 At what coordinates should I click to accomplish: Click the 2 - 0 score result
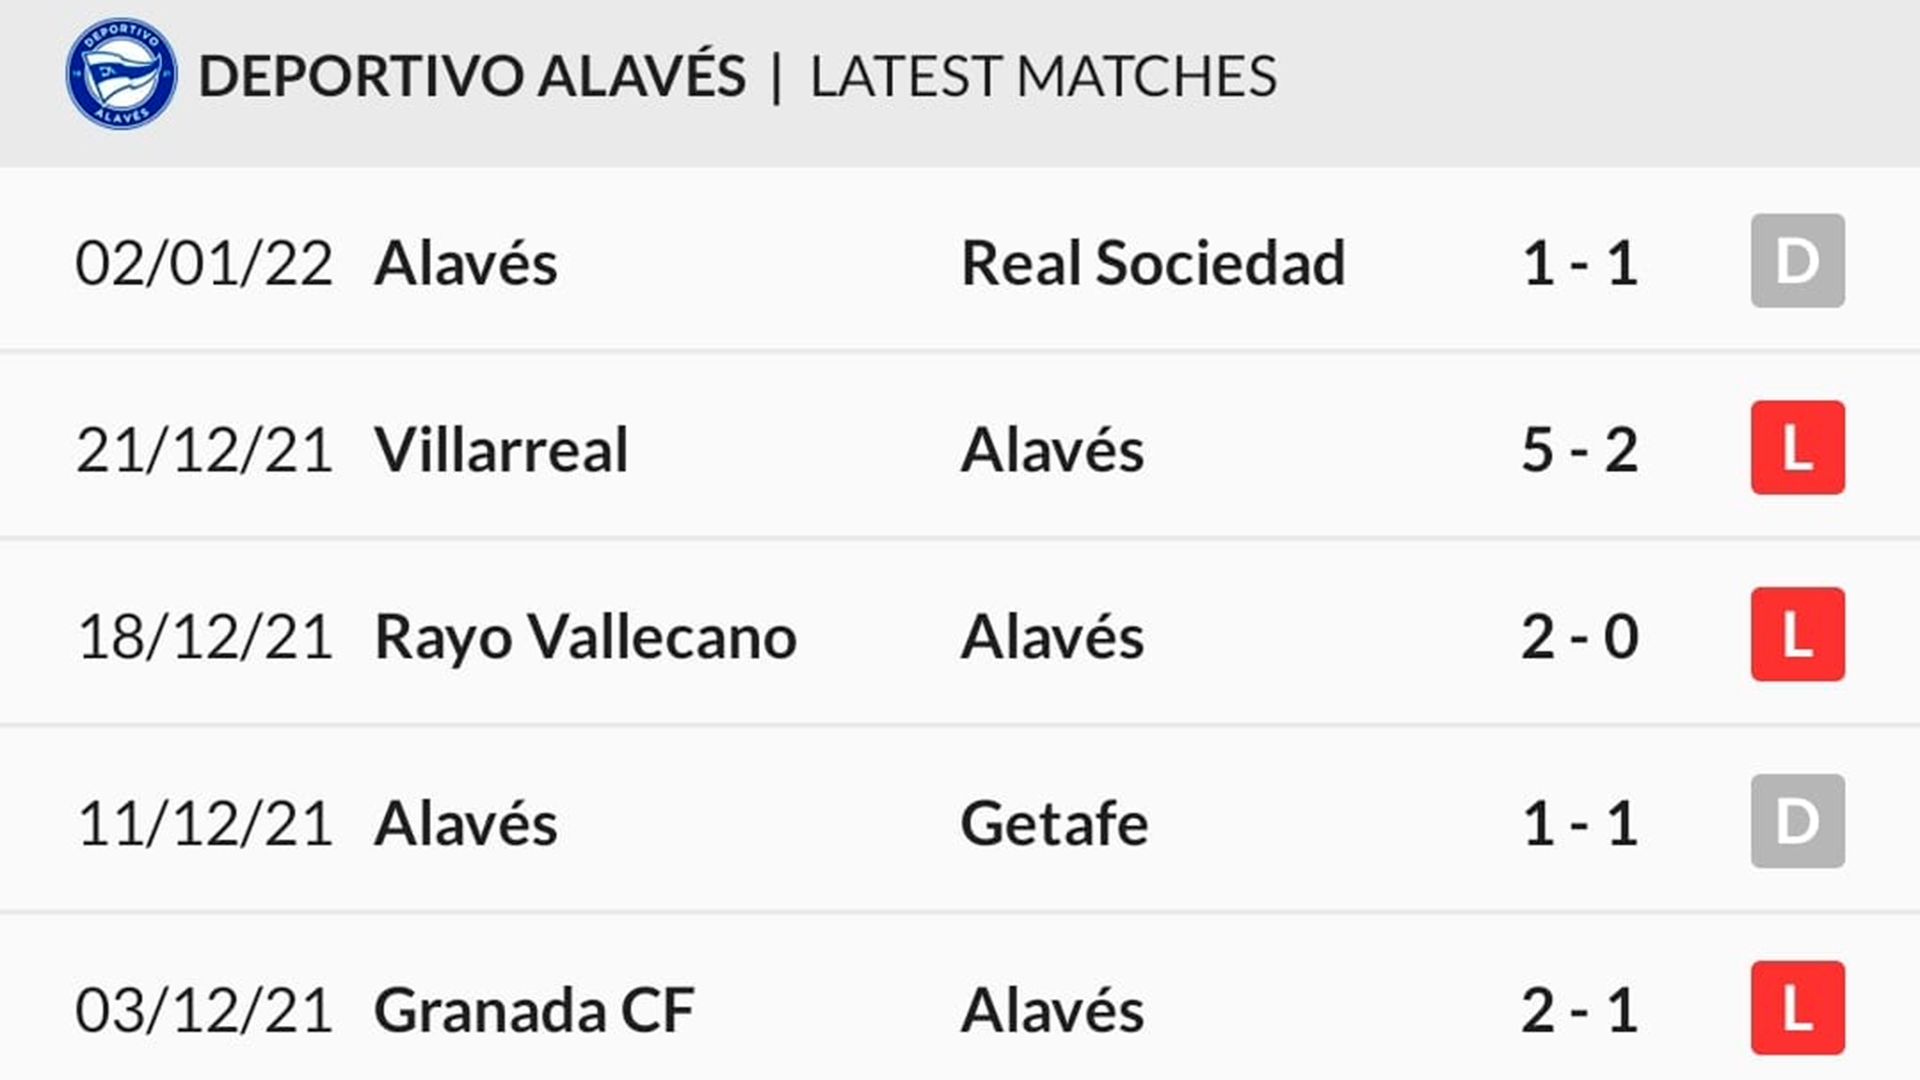1580,637
